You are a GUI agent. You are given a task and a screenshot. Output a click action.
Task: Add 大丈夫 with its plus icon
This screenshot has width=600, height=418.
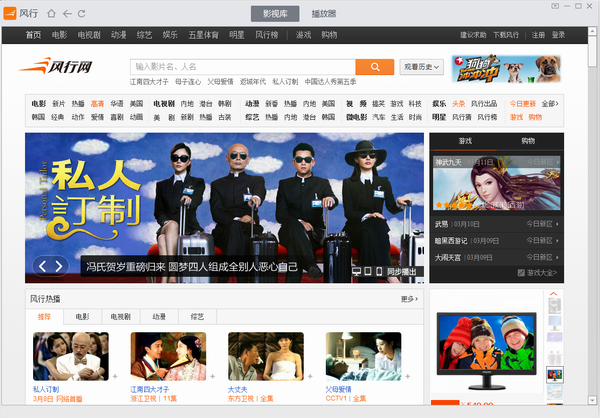pos(310,376)
